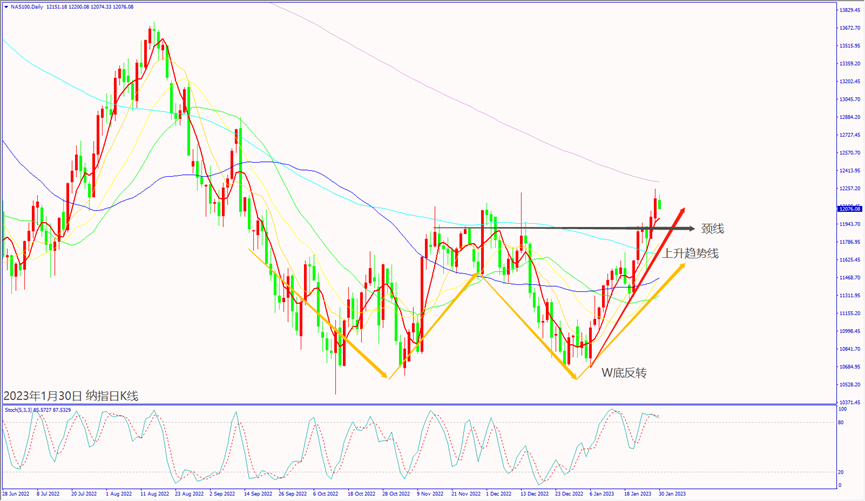
Task: Click the 28 Jun 2022 date label
Action: coord(15,493)
